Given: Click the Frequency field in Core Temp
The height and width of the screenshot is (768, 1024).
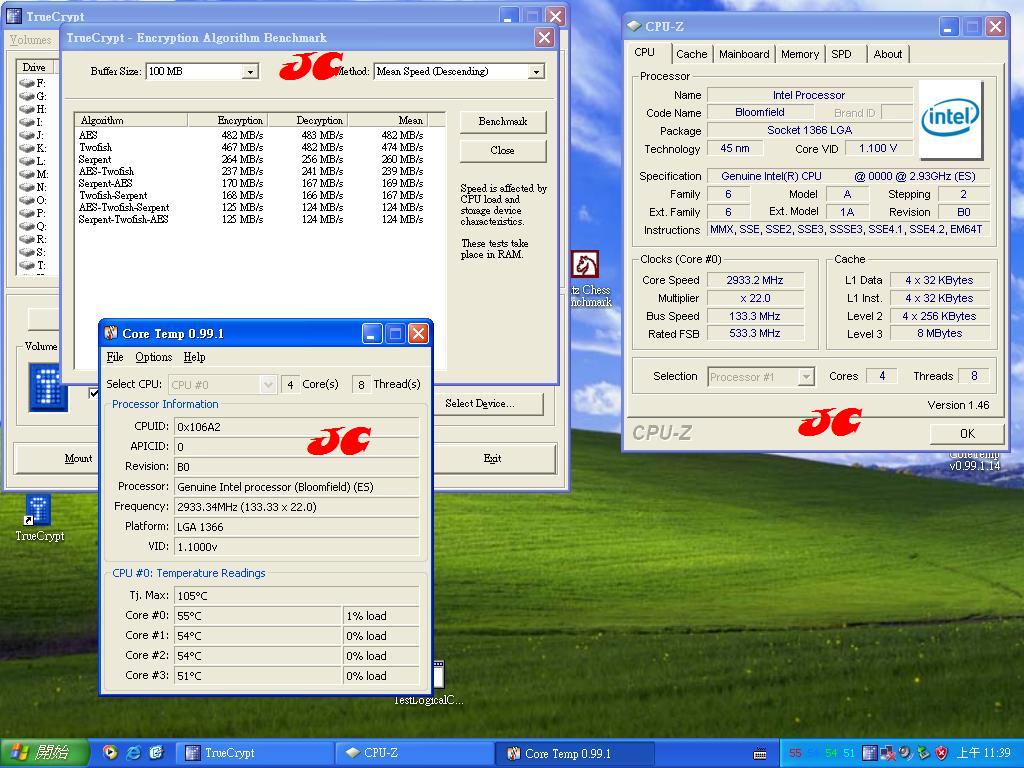Looking at the screenshot, I should [x=296, y=507].
